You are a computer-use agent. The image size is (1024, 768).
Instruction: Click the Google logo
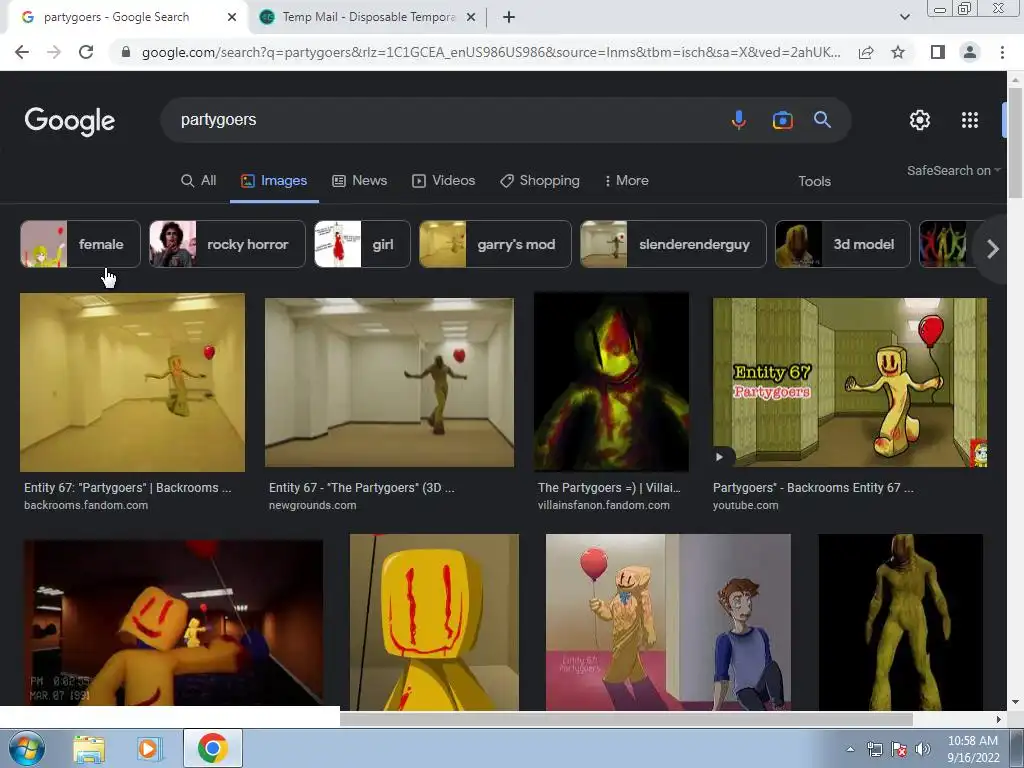click(70, 121)
